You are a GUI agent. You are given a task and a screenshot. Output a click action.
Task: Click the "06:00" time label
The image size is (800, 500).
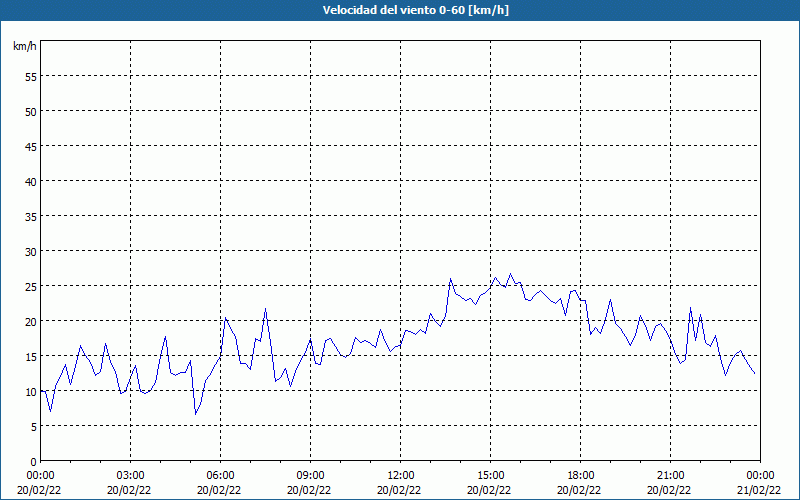[220, 476]
